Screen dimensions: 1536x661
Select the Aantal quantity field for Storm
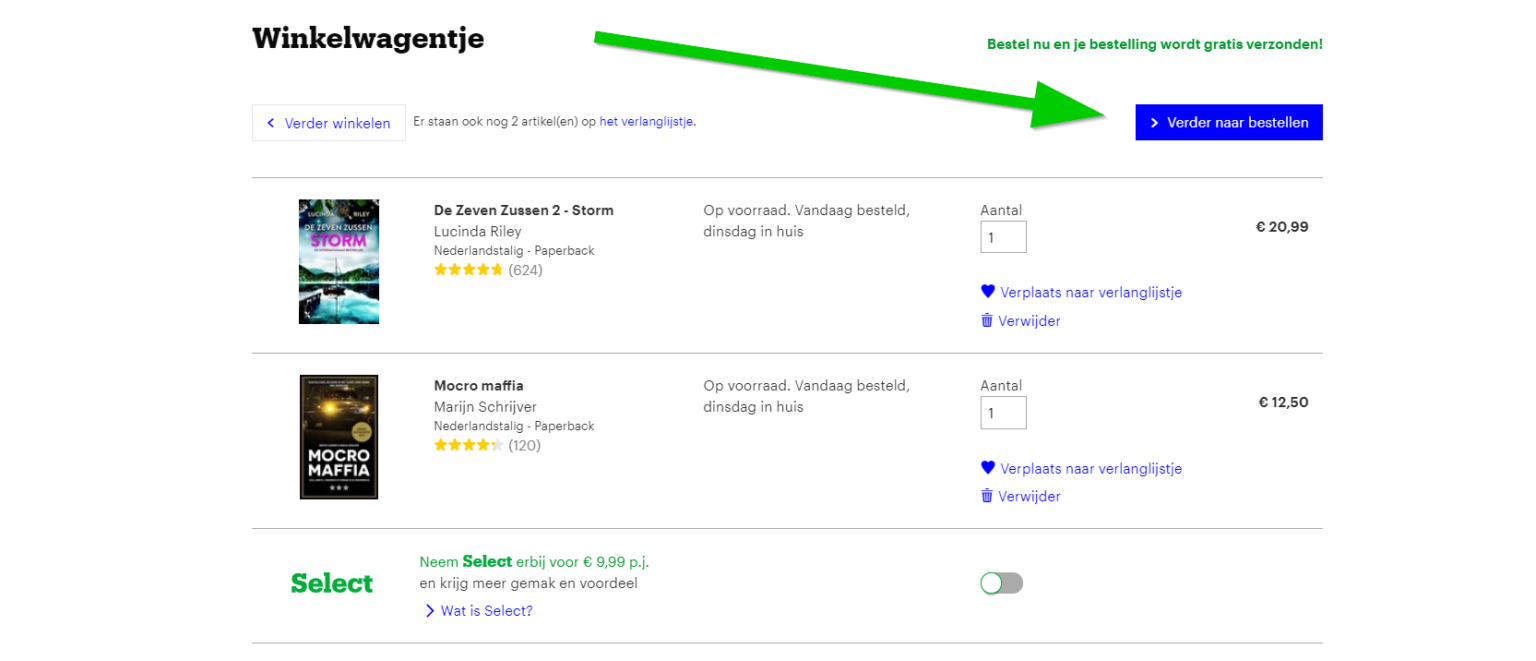click(x=1003, y=236)
